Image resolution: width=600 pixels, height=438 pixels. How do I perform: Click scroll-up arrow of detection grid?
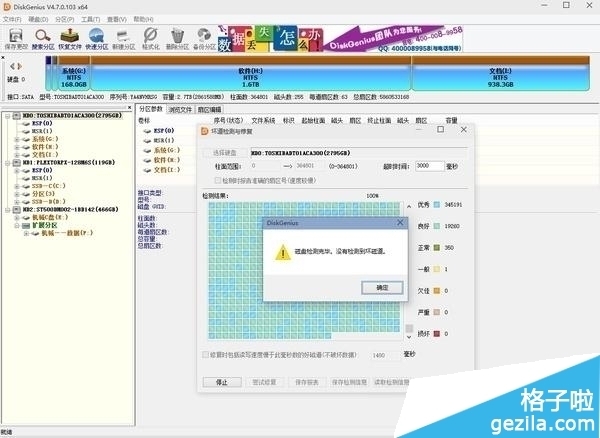(409, 206)
